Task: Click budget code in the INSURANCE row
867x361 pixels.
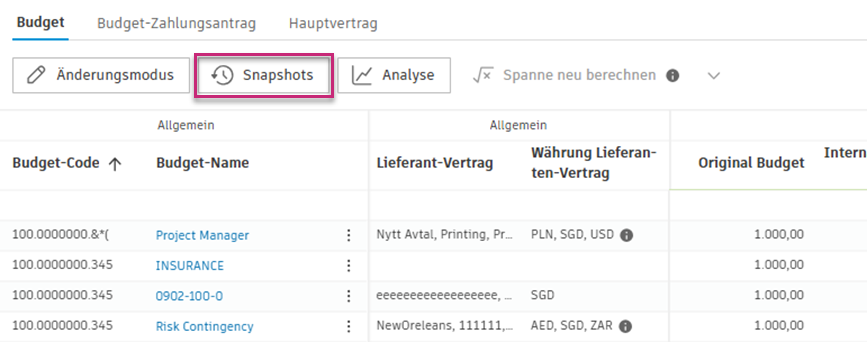Action: tap(62, 265)
